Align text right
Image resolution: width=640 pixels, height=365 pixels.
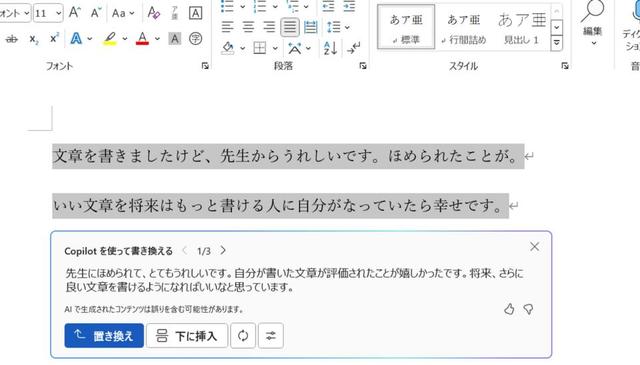269,27
